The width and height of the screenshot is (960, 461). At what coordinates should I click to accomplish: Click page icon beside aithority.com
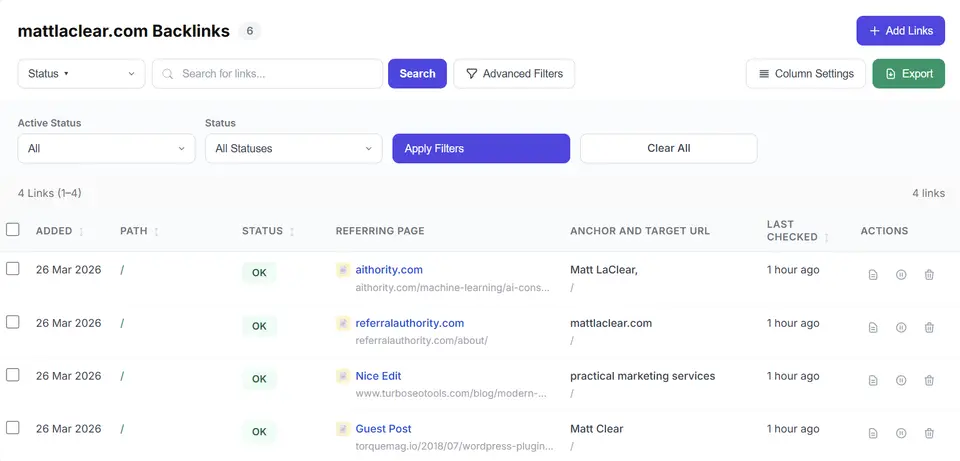point(343,270)
